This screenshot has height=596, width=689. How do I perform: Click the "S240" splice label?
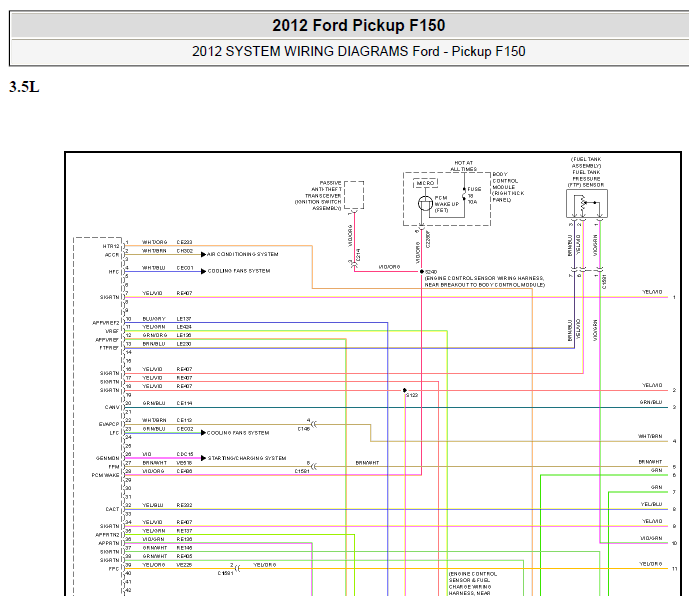pos(431,272)
